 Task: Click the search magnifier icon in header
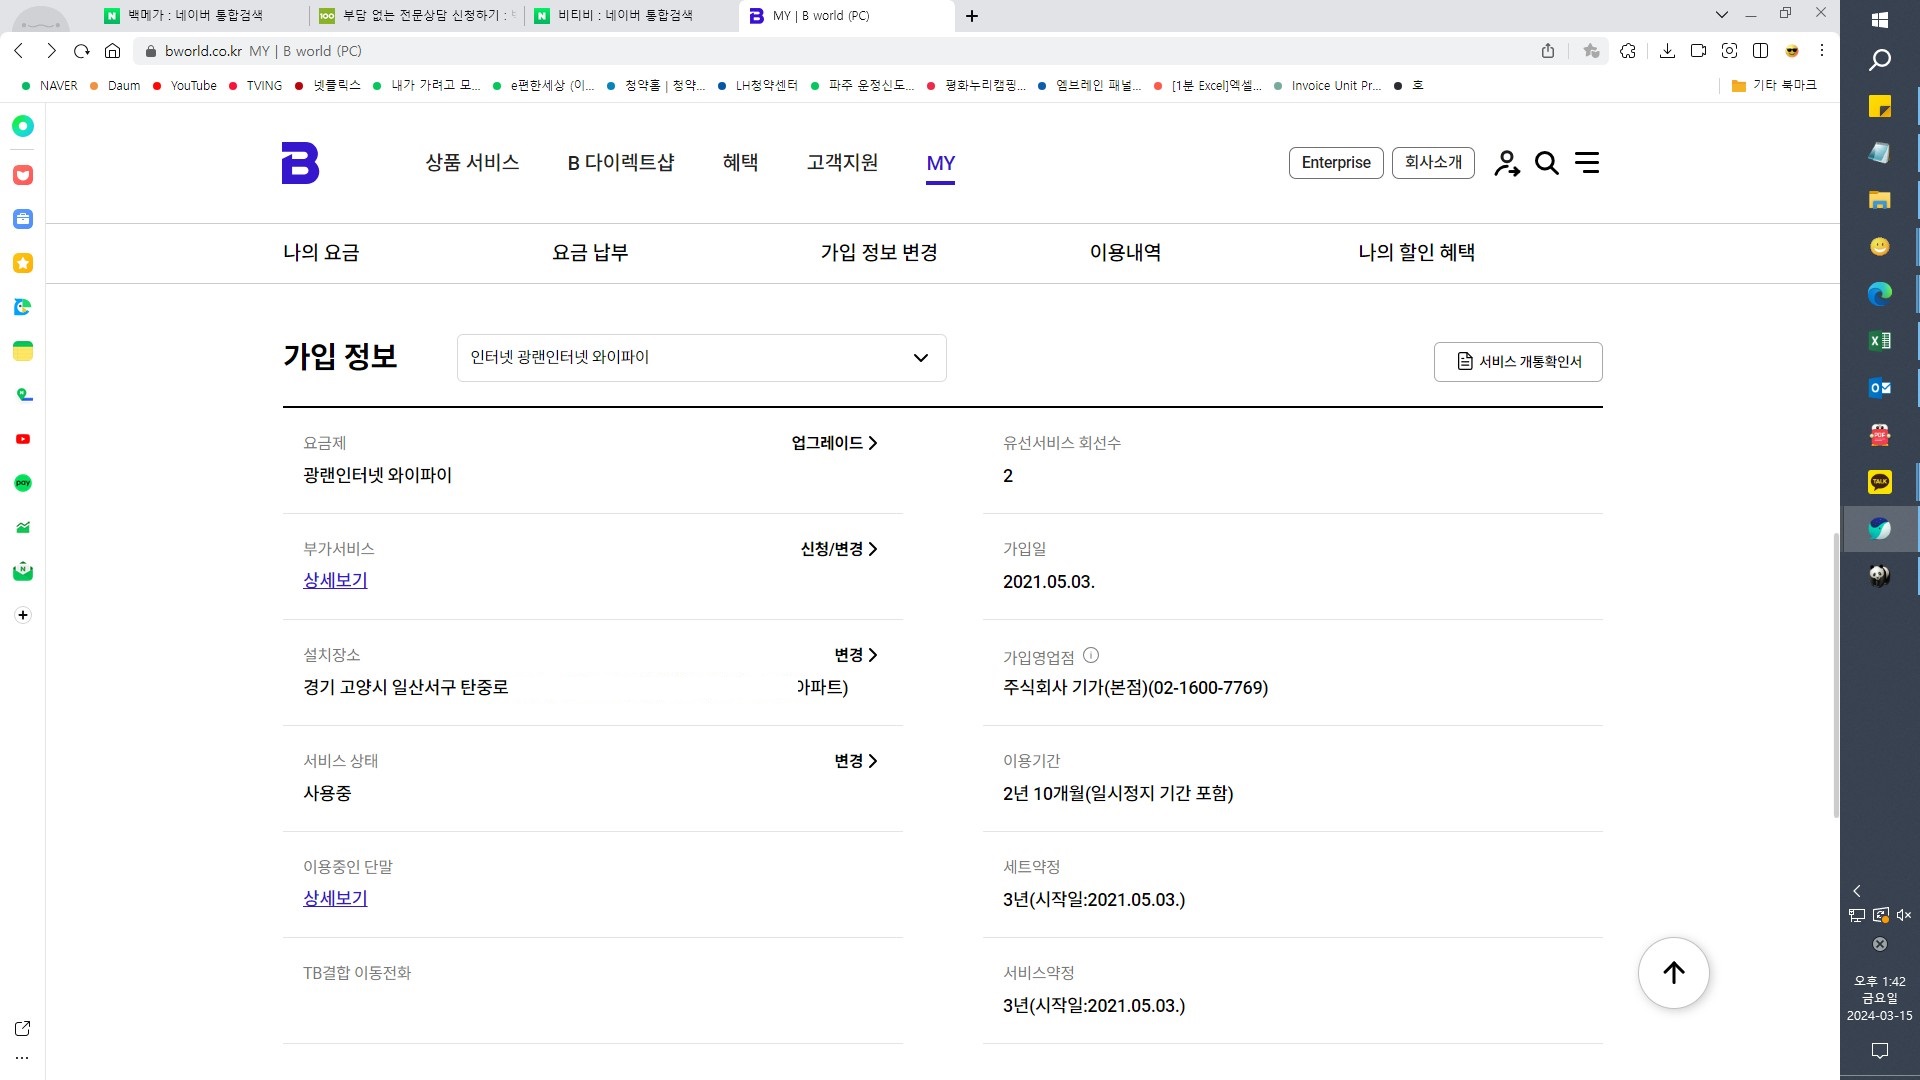1546,163
